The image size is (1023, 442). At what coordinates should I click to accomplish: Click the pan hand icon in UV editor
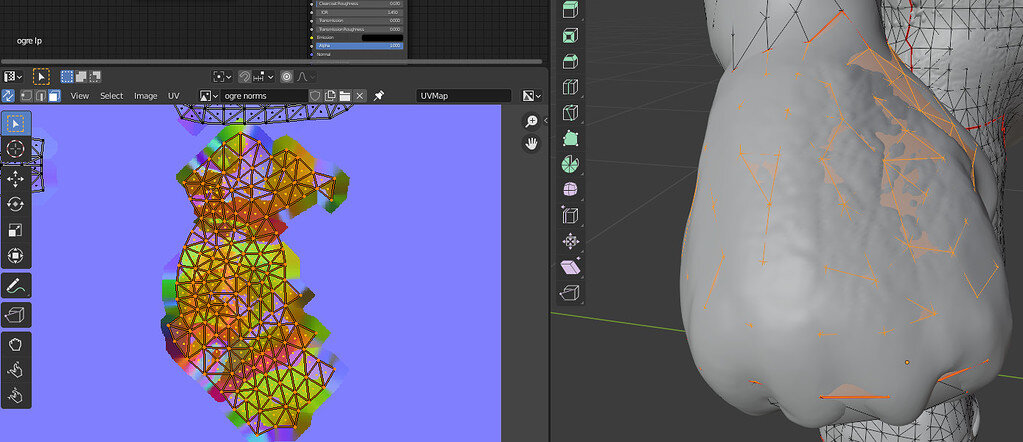coord(532,144)
